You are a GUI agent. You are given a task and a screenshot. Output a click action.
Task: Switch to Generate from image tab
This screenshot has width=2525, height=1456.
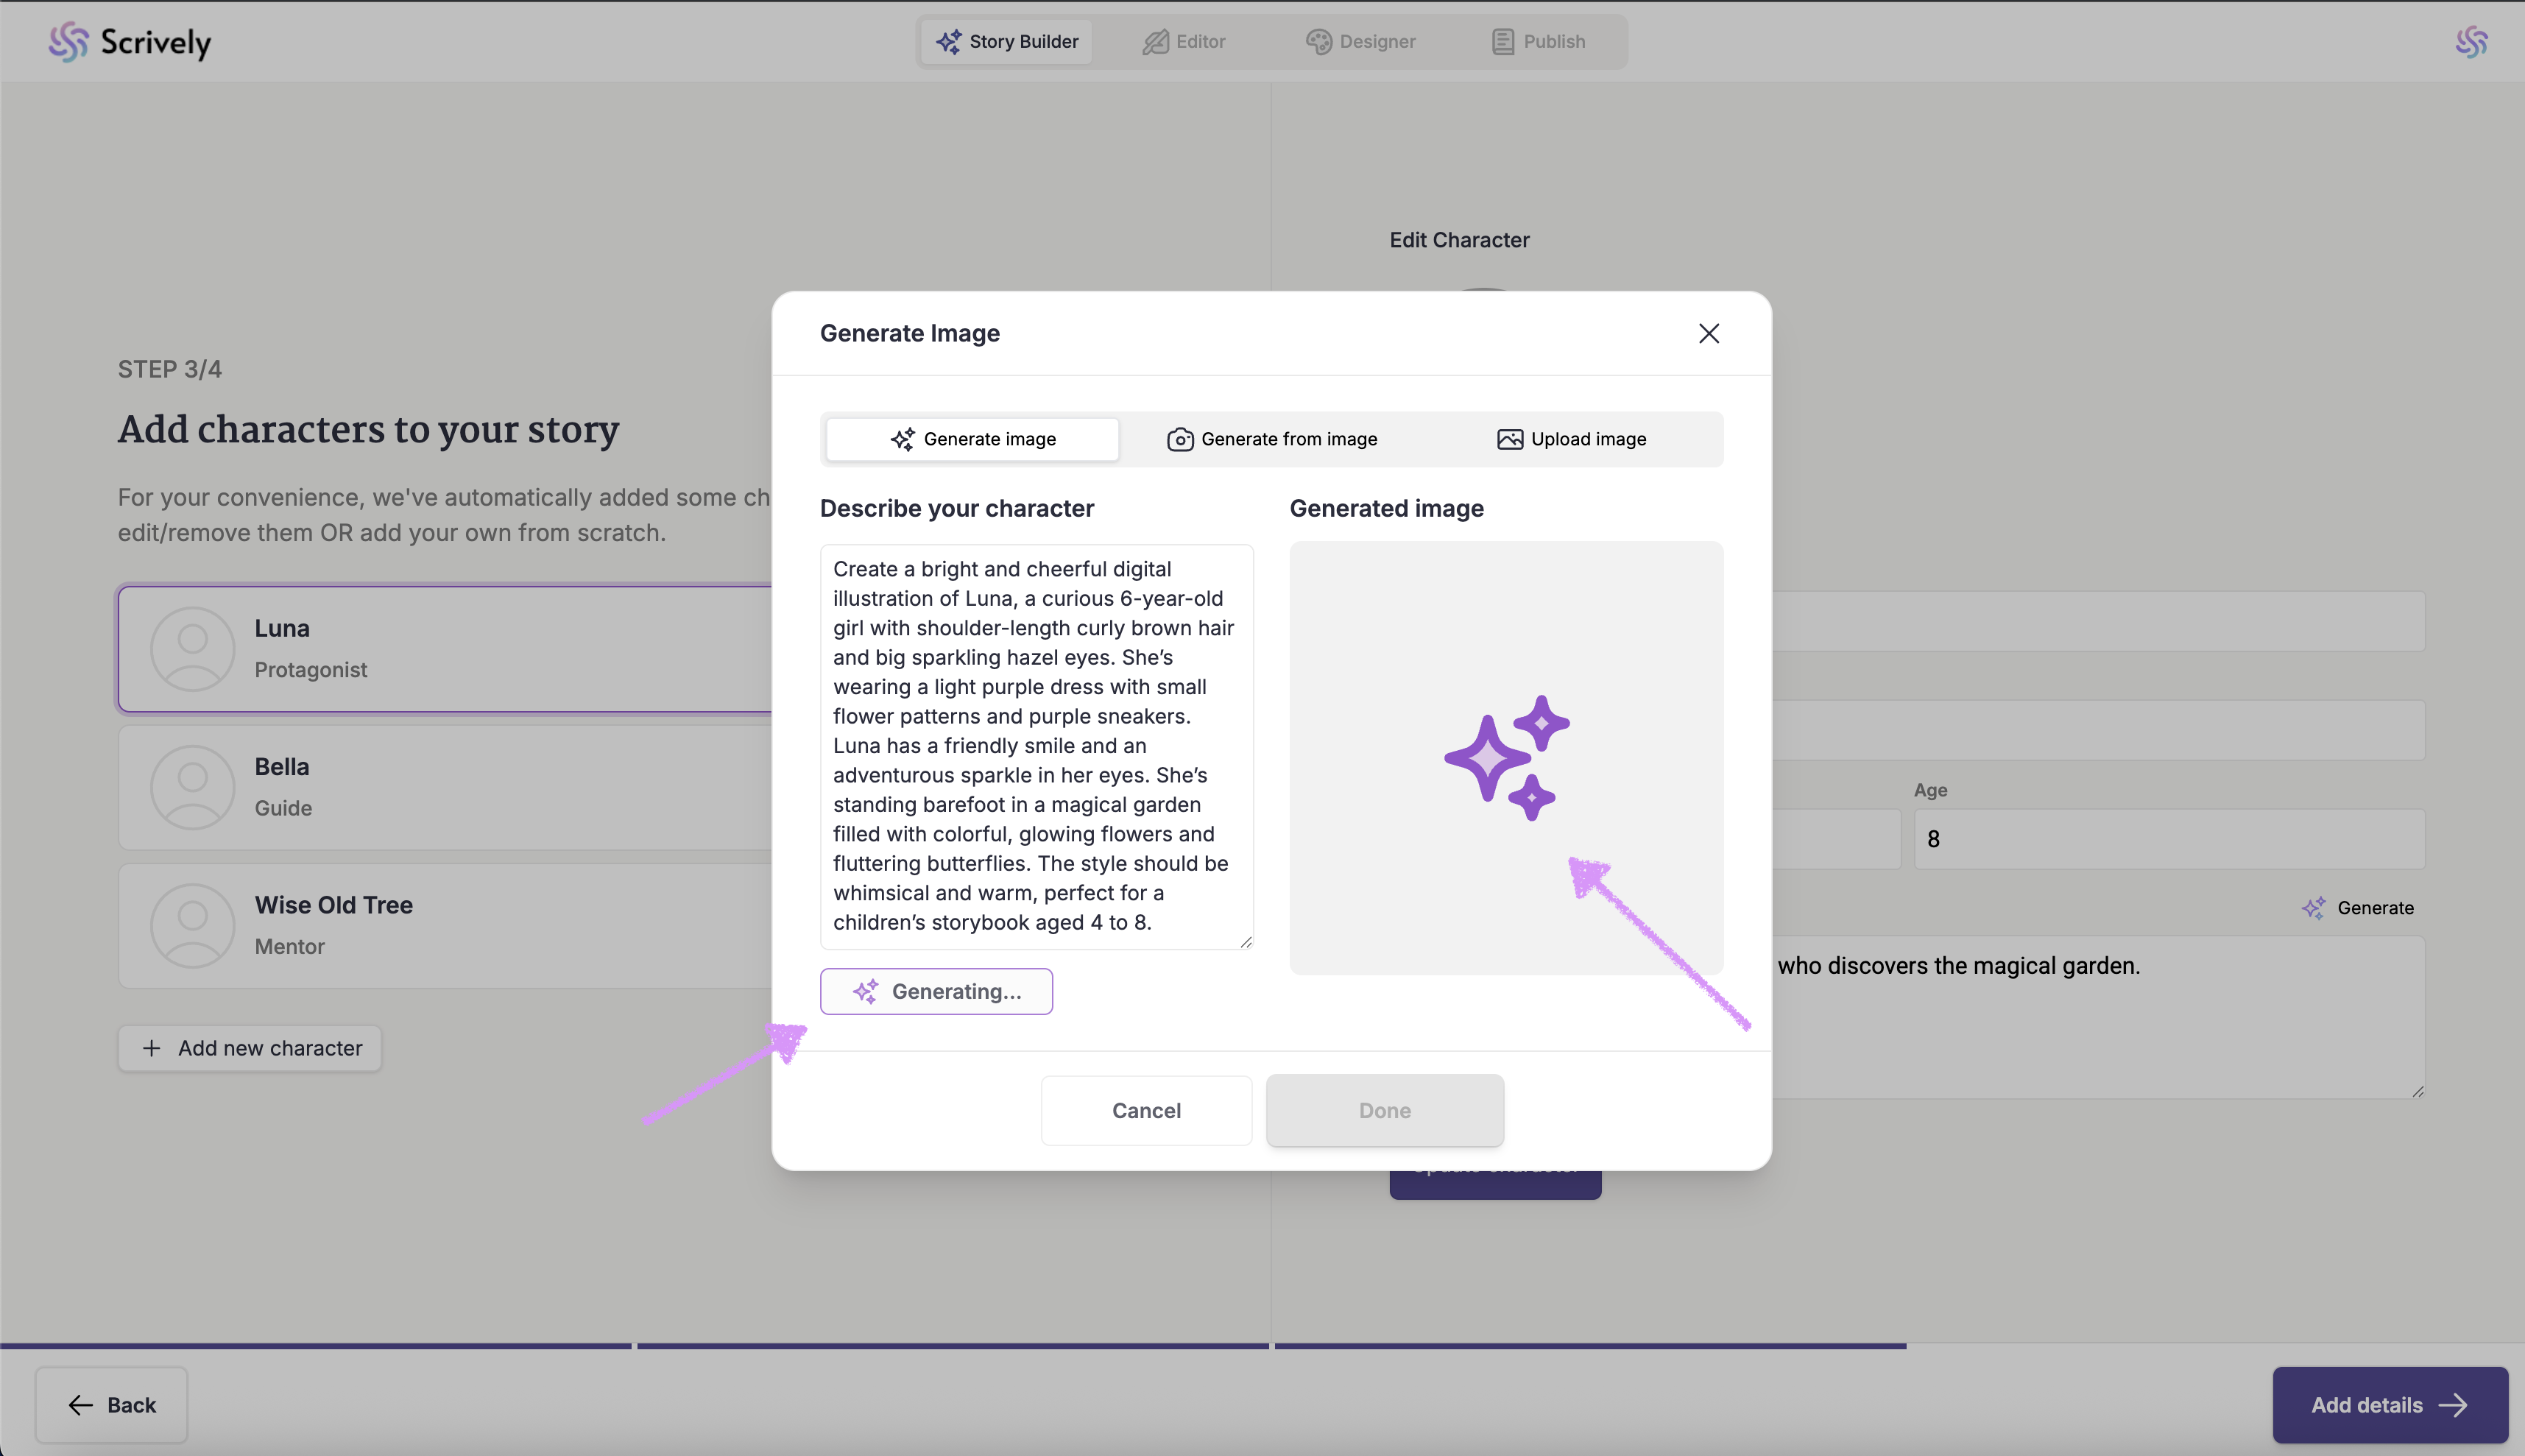(1272, 440)
